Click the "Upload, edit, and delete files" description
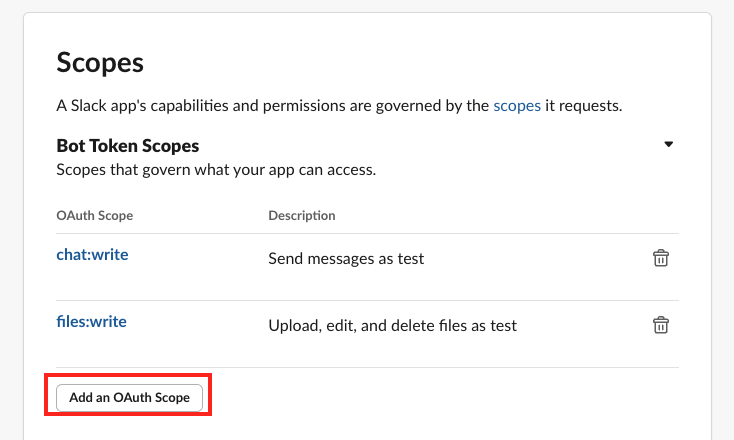The width and height of the screenshot is (734, 440). coord(392,325)
